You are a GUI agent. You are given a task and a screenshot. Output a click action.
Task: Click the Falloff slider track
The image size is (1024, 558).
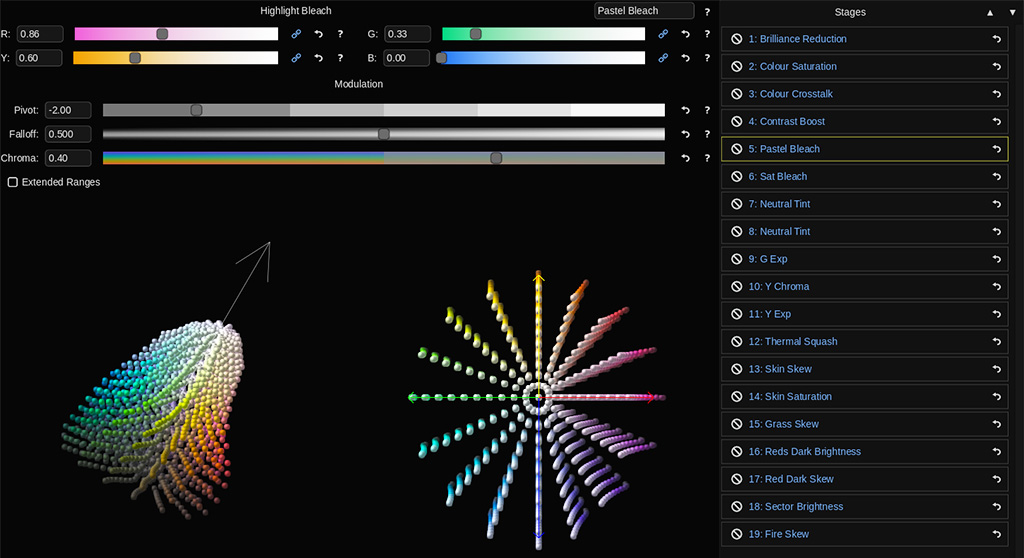point(384,134)
